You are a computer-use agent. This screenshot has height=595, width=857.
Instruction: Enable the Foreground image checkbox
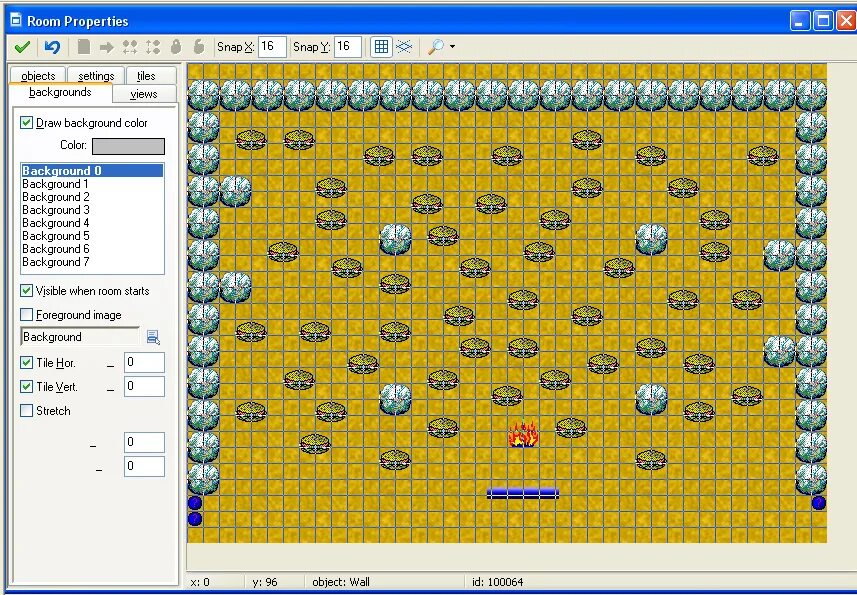26,315
